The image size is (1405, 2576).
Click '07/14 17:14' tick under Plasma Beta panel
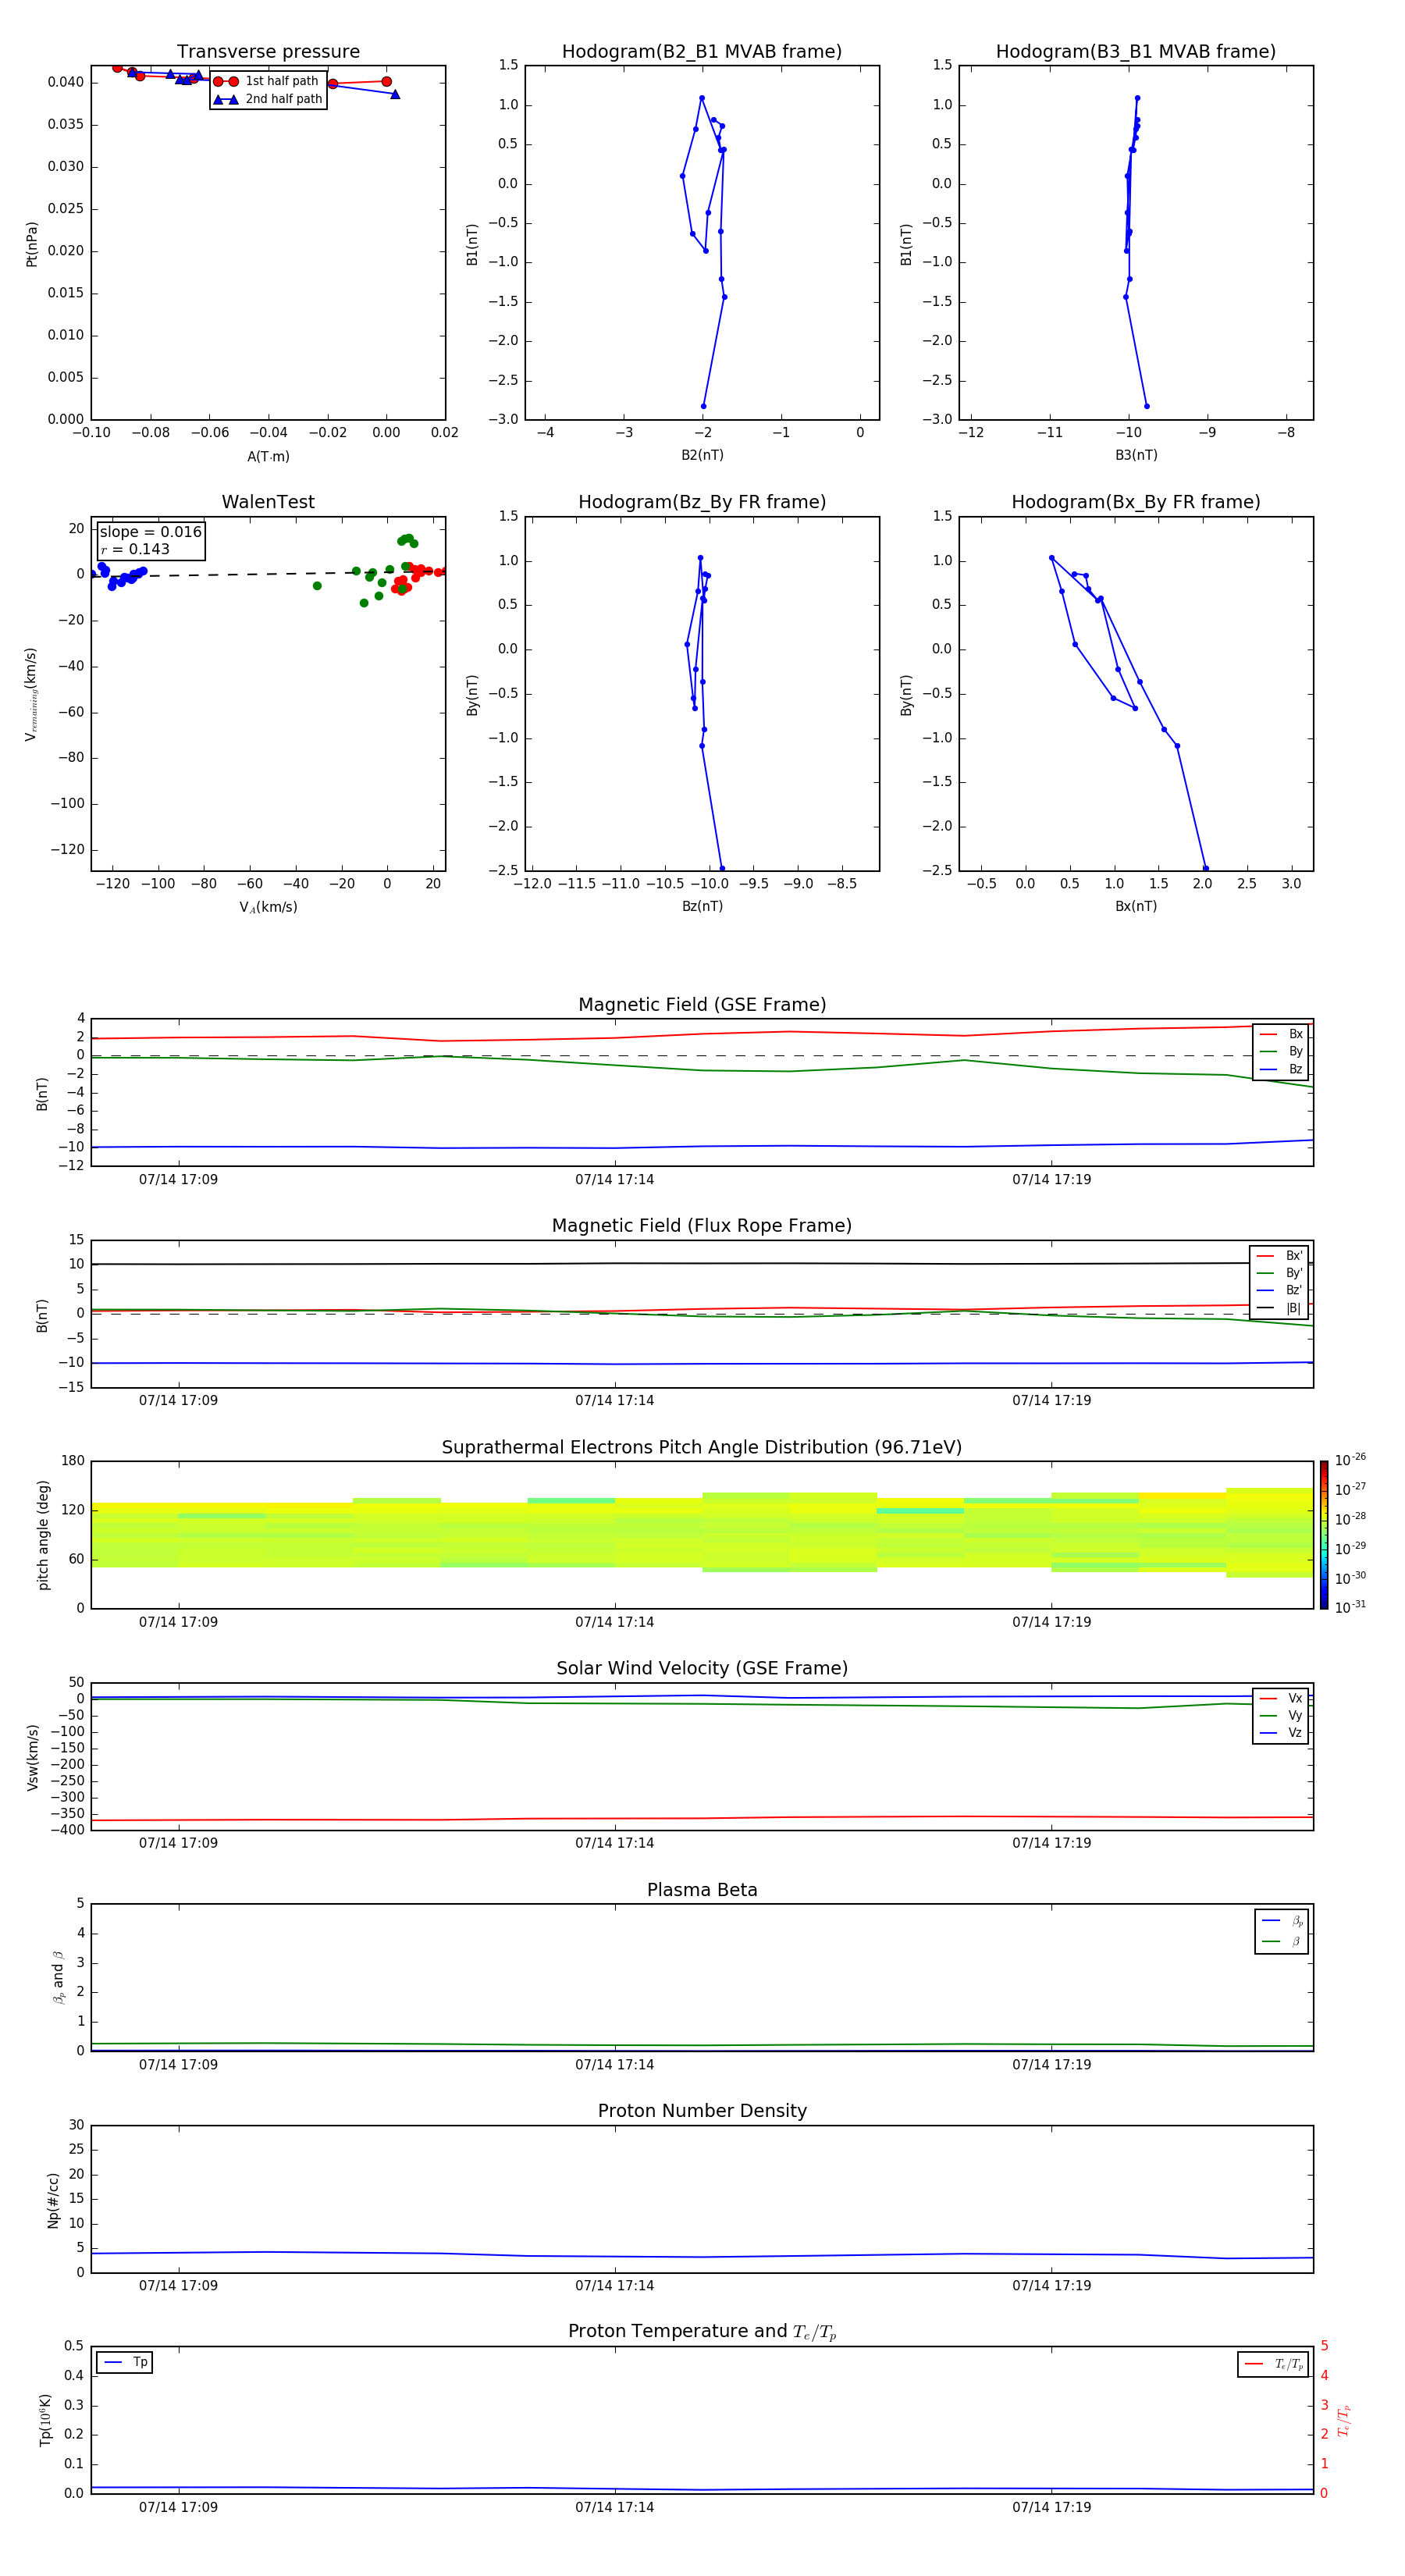(614, 2065)
